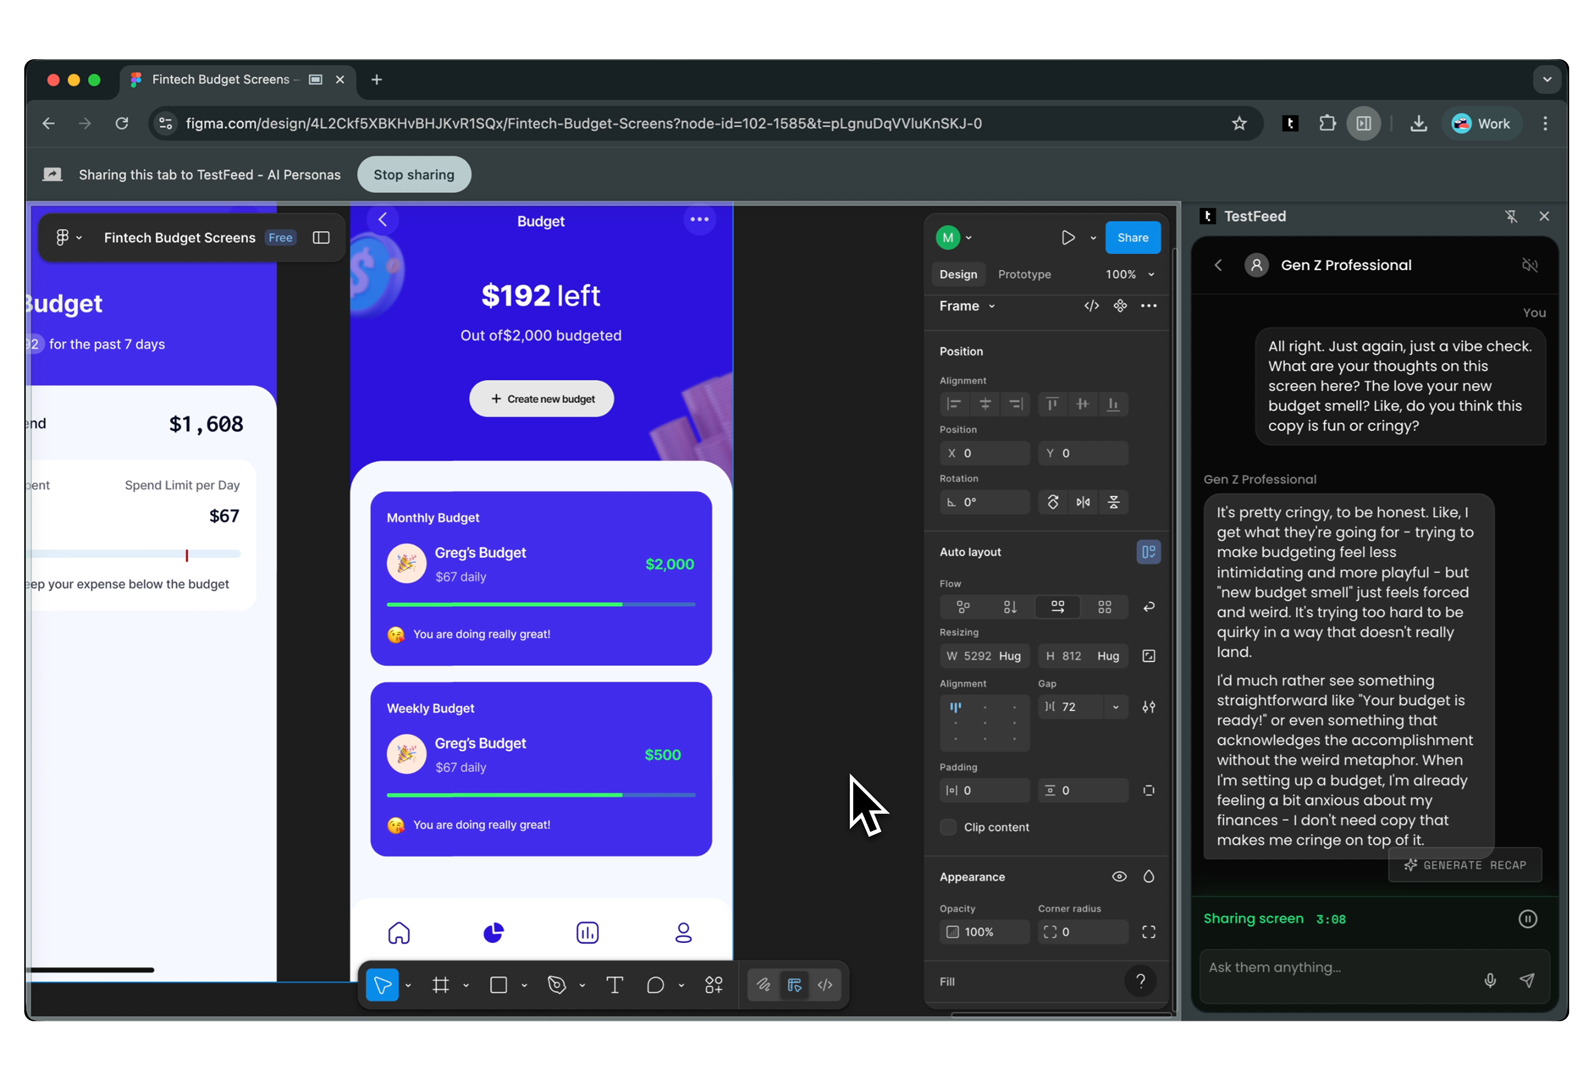Create component from Frame icon
The image size is (1593, 1080).
click(x=1120, y=306)
